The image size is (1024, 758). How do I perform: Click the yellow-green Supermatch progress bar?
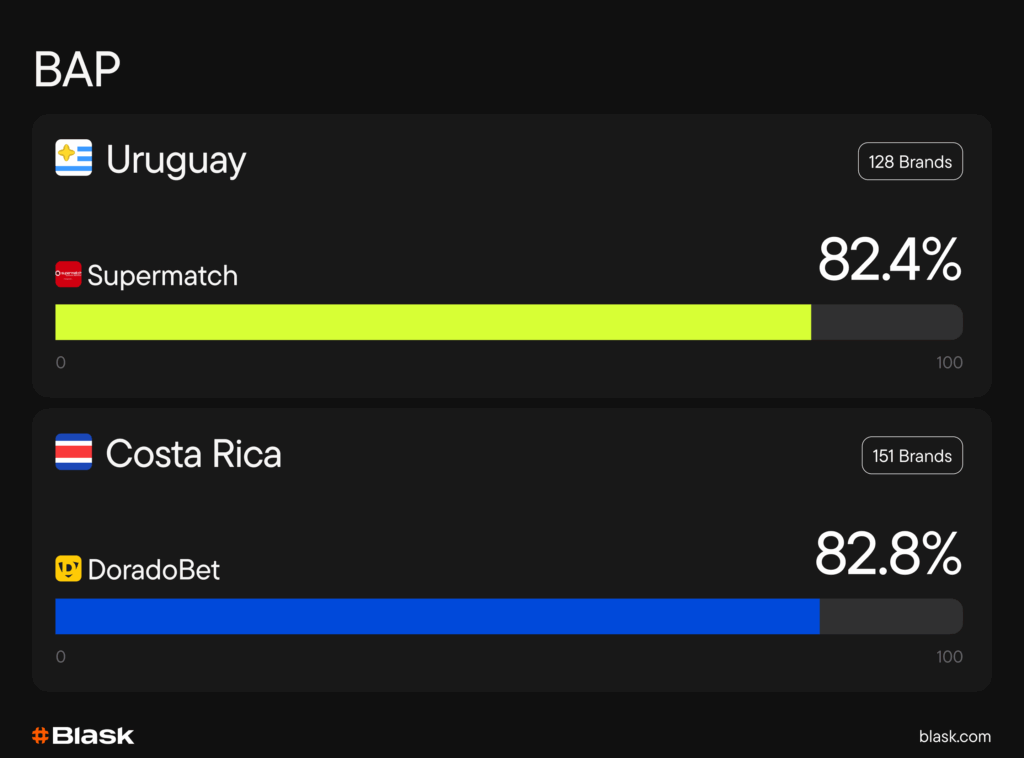(x=432, y=322)
